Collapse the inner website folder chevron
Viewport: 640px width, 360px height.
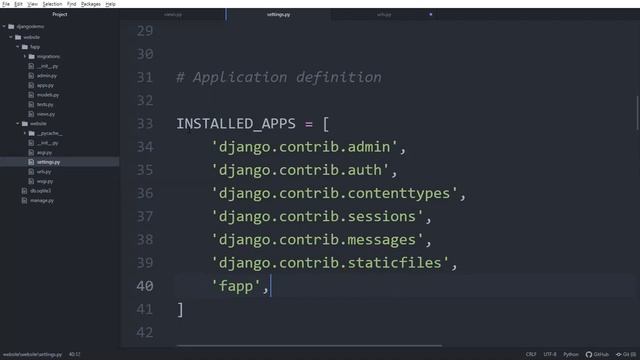click(18, 124)
